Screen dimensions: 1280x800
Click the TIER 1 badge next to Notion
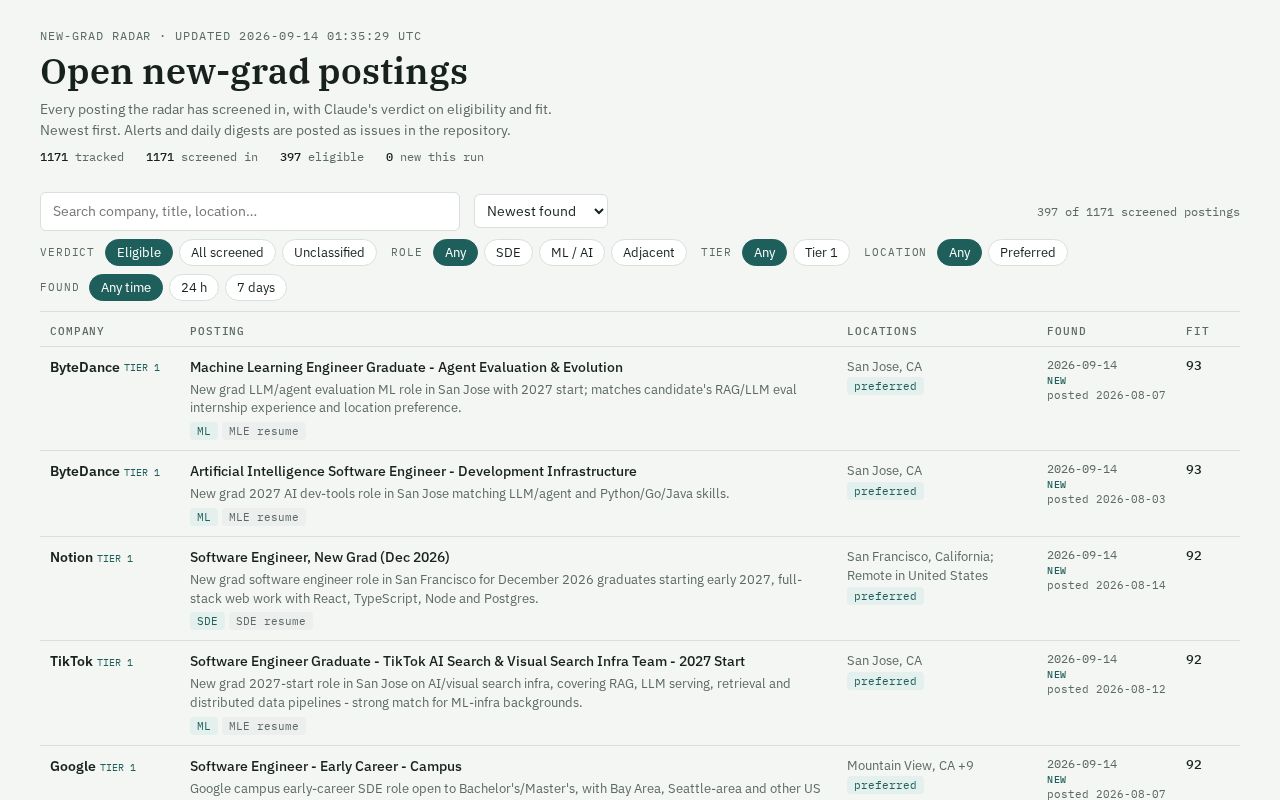pos(115,558)
